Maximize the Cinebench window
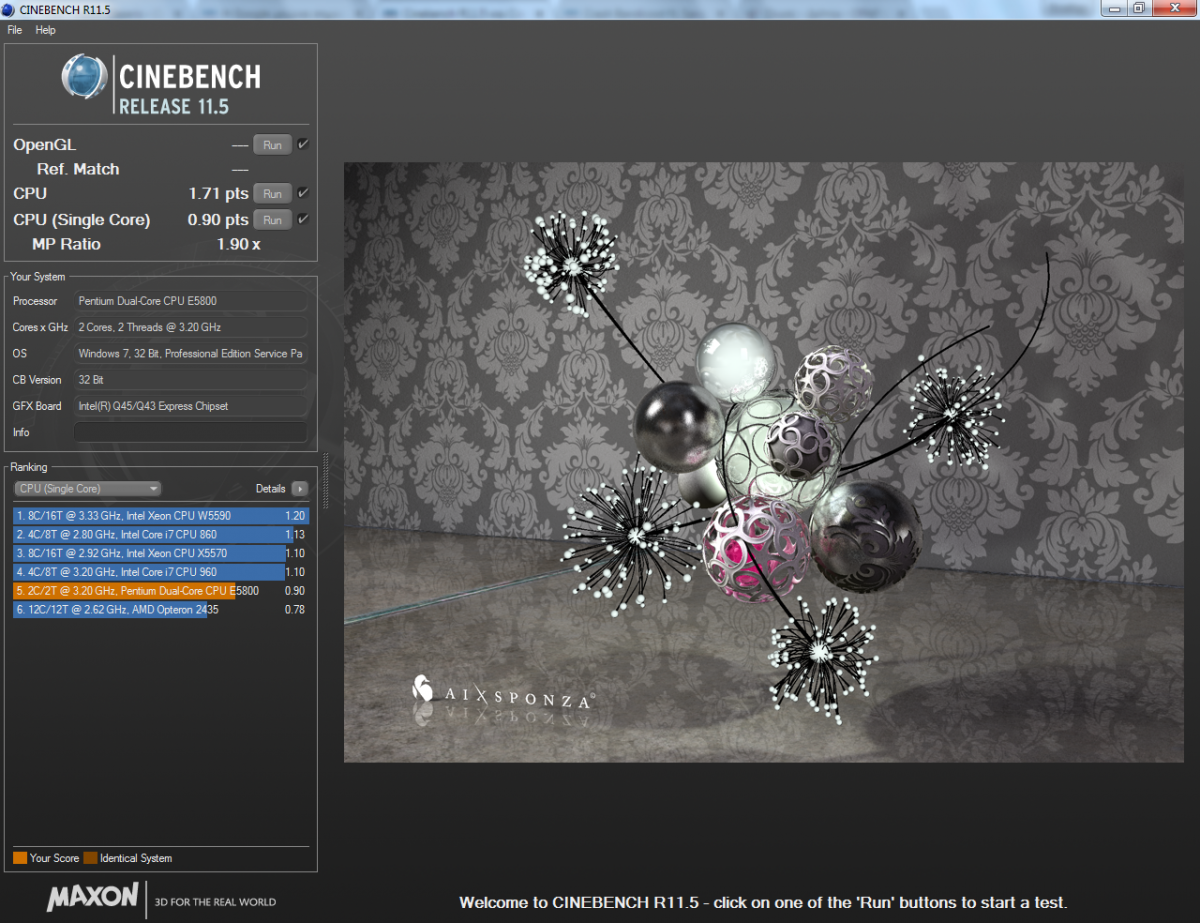This screenshot has width=1200, height=923. coord(1140,8)
